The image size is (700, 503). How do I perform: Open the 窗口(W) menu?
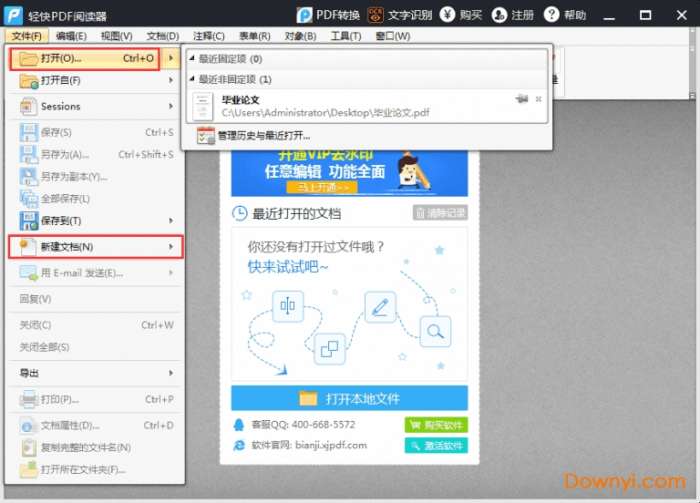(393, 36)
